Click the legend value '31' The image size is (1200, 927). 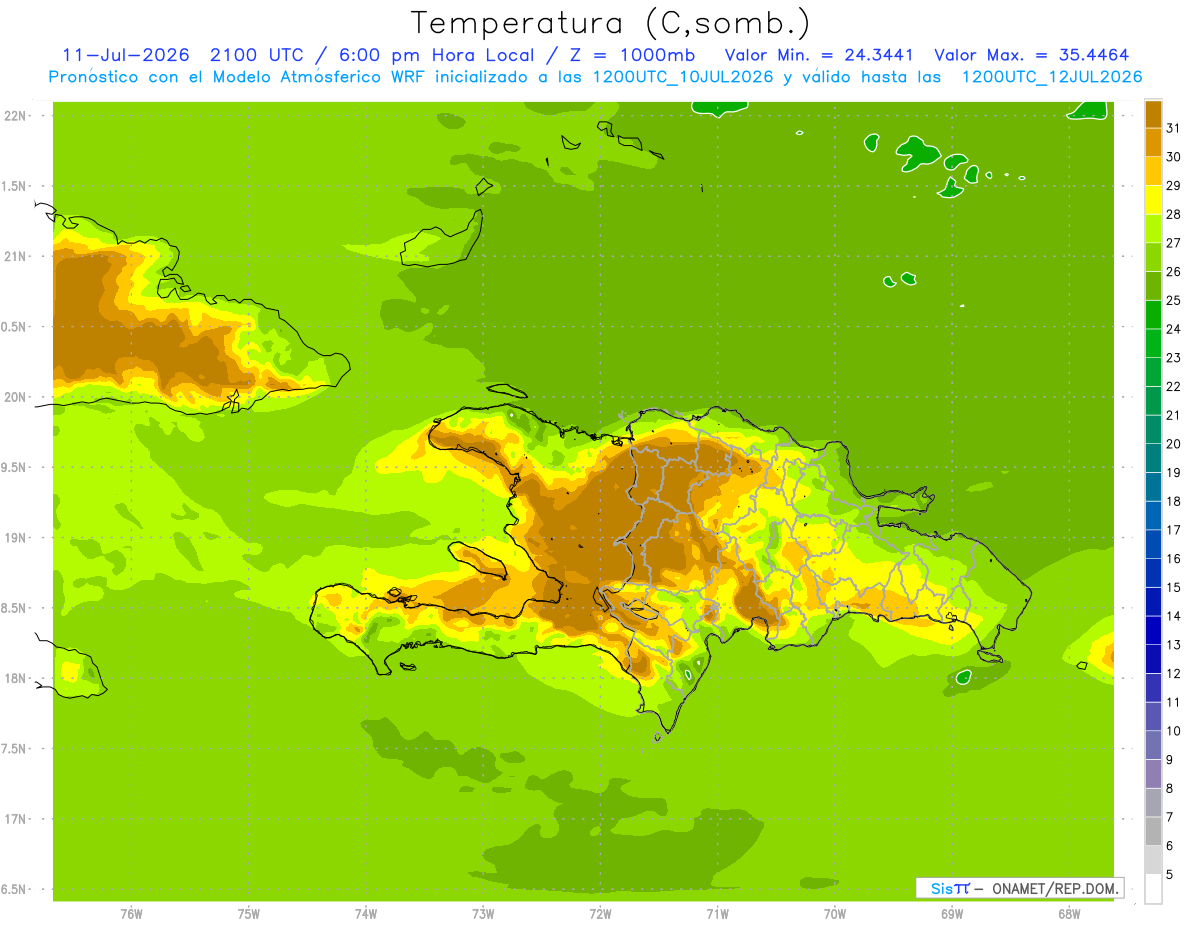click(x=1174, y=128)
